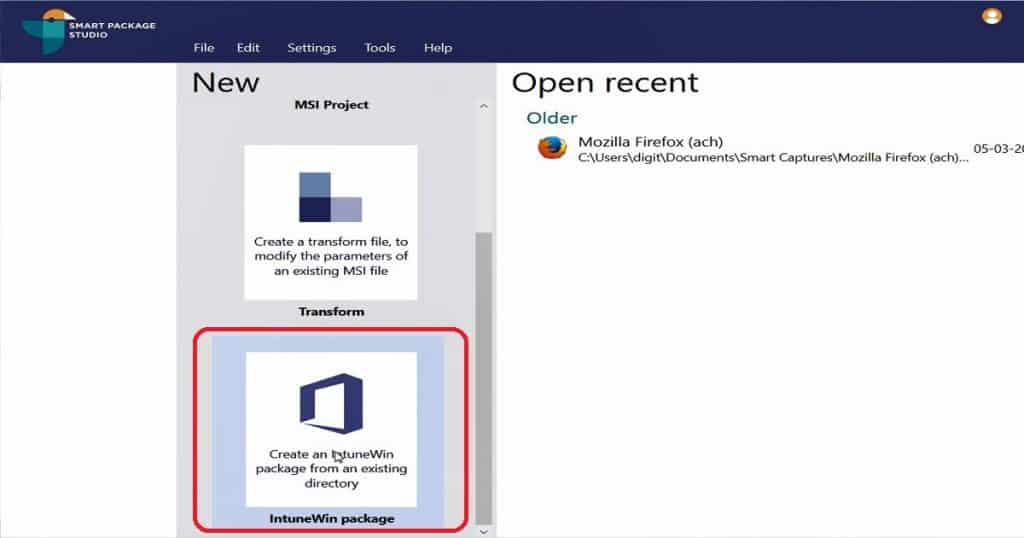Click the Older group heading

click(x=552, y=118)
